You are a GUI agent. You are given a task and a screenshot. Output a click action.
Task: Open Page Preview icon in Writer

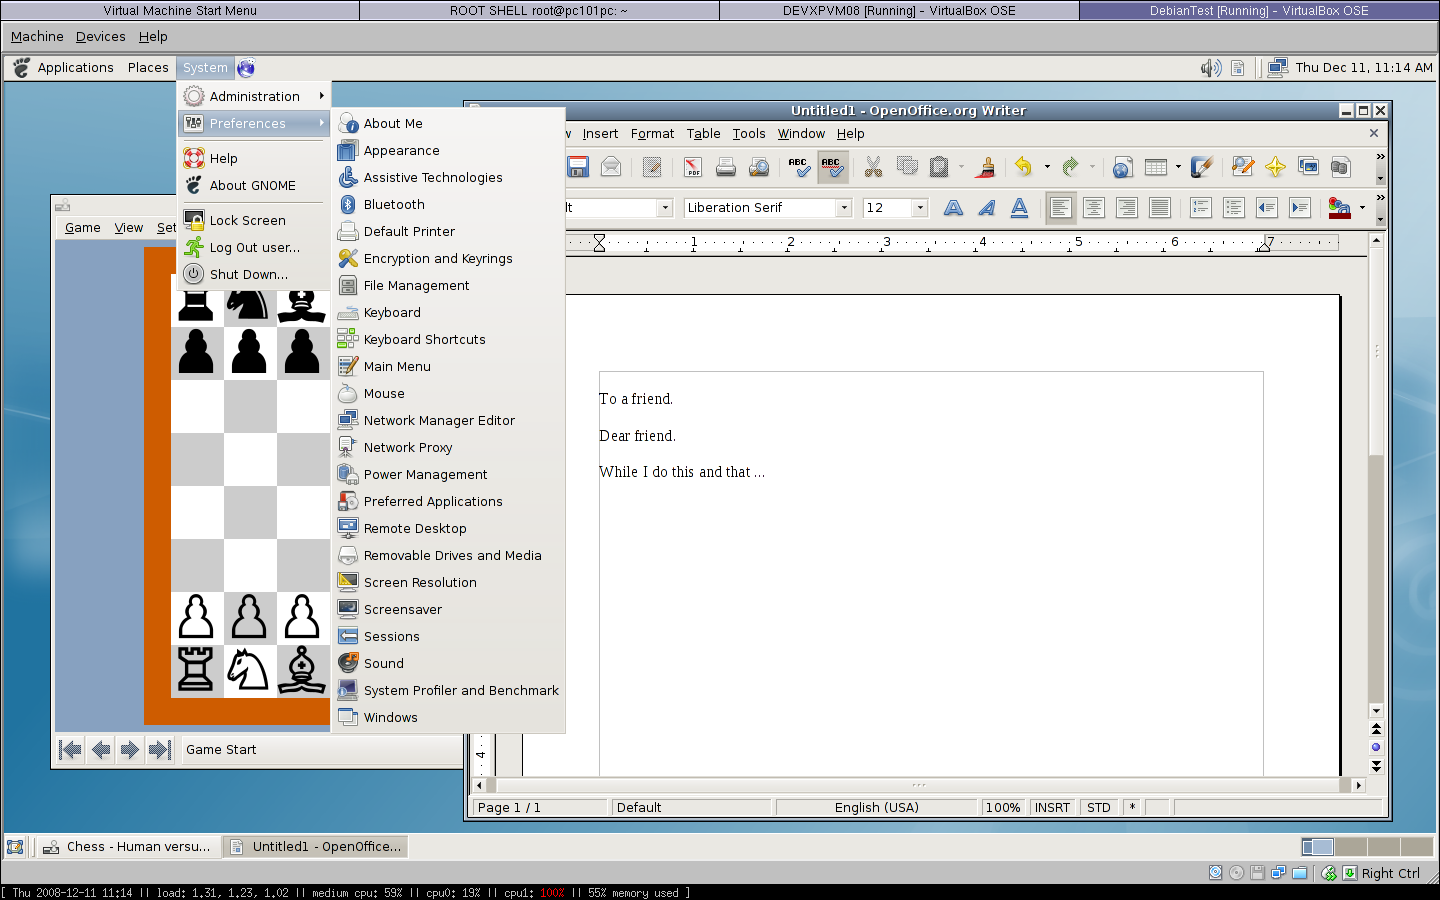(x=759, y=167)
